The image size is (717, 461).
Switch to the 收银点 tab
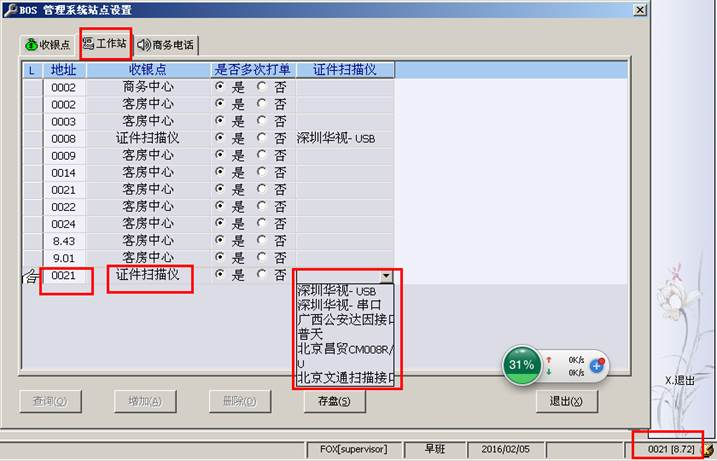pos(48,45)
